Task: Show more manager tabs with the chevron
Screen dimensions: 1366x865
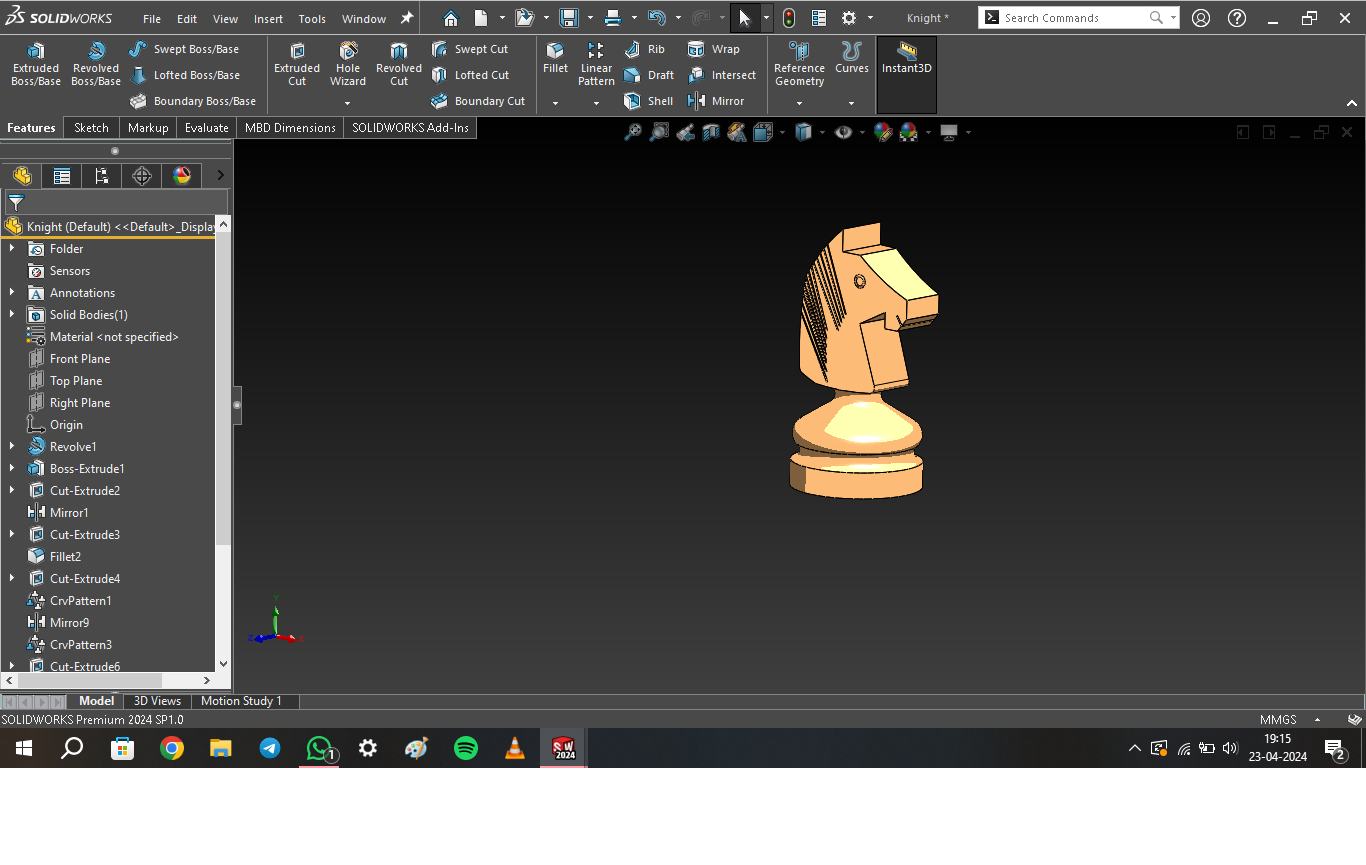Action: click(x=221, y=176)
